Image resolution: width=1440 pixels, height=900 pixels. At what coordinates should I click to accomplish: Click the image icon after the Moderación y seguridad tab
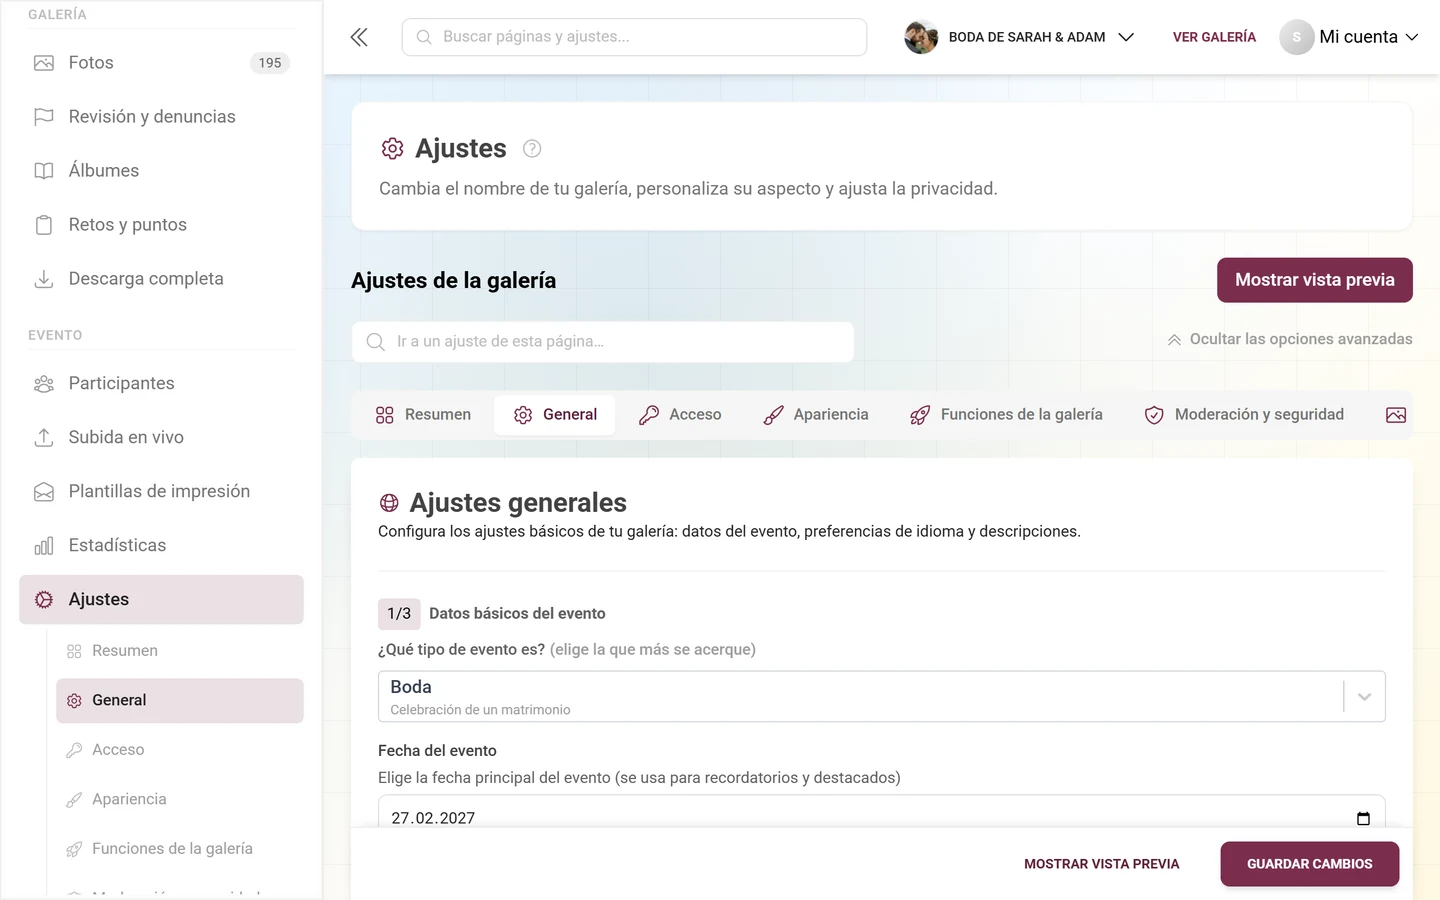pos(1396,415)
